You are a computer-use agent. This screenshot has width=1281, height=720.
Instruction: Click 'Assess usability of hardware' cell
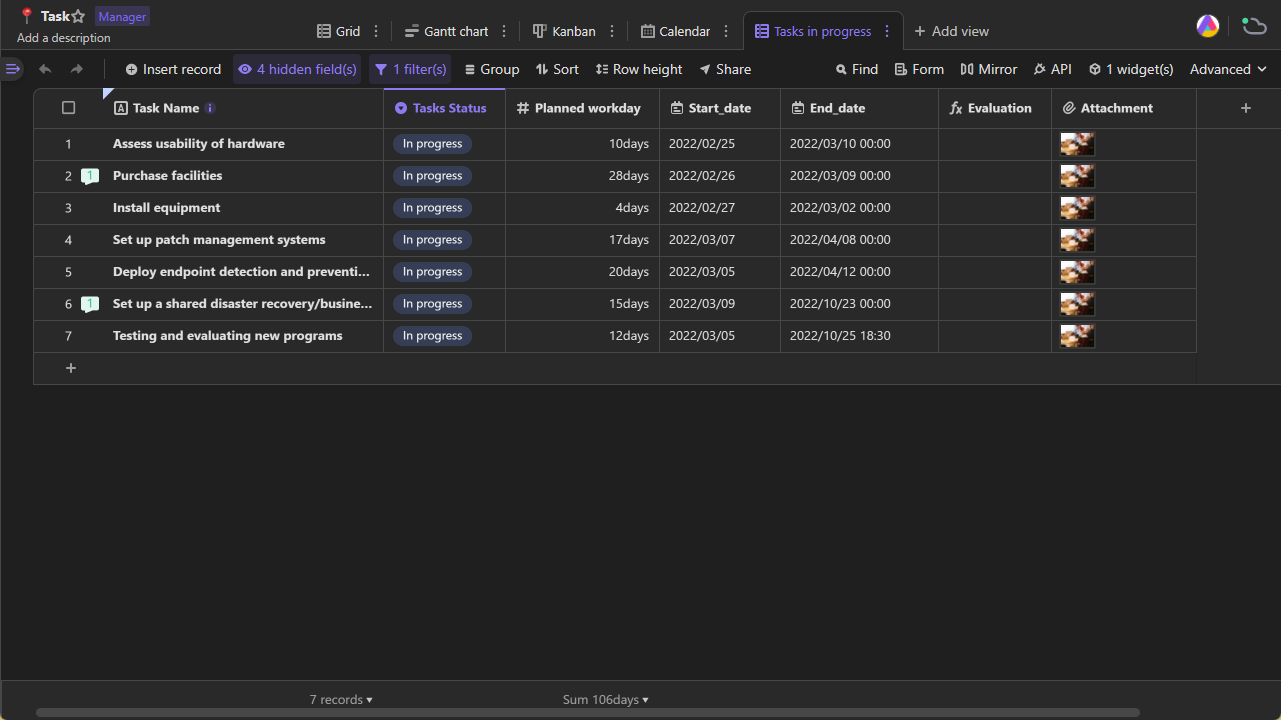(243, 144)
